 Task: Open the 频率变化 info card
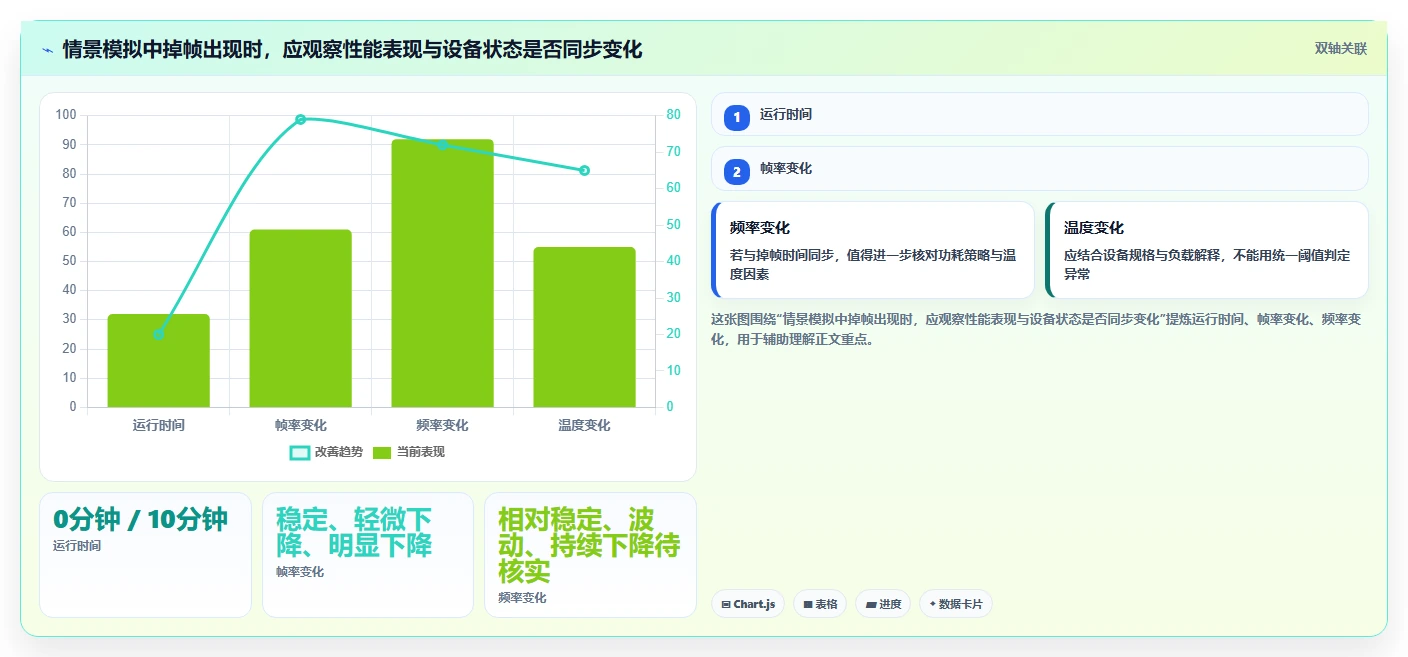872,250
